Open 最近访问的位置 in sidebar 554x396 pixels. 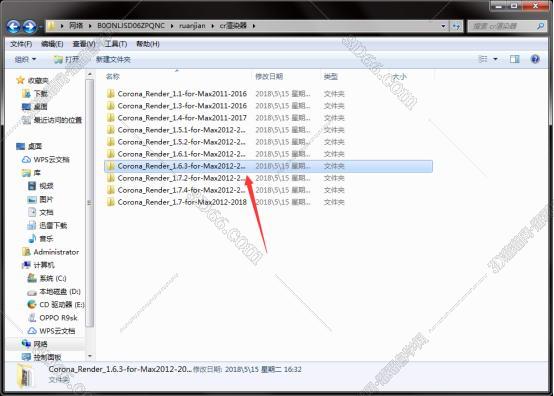58,120
